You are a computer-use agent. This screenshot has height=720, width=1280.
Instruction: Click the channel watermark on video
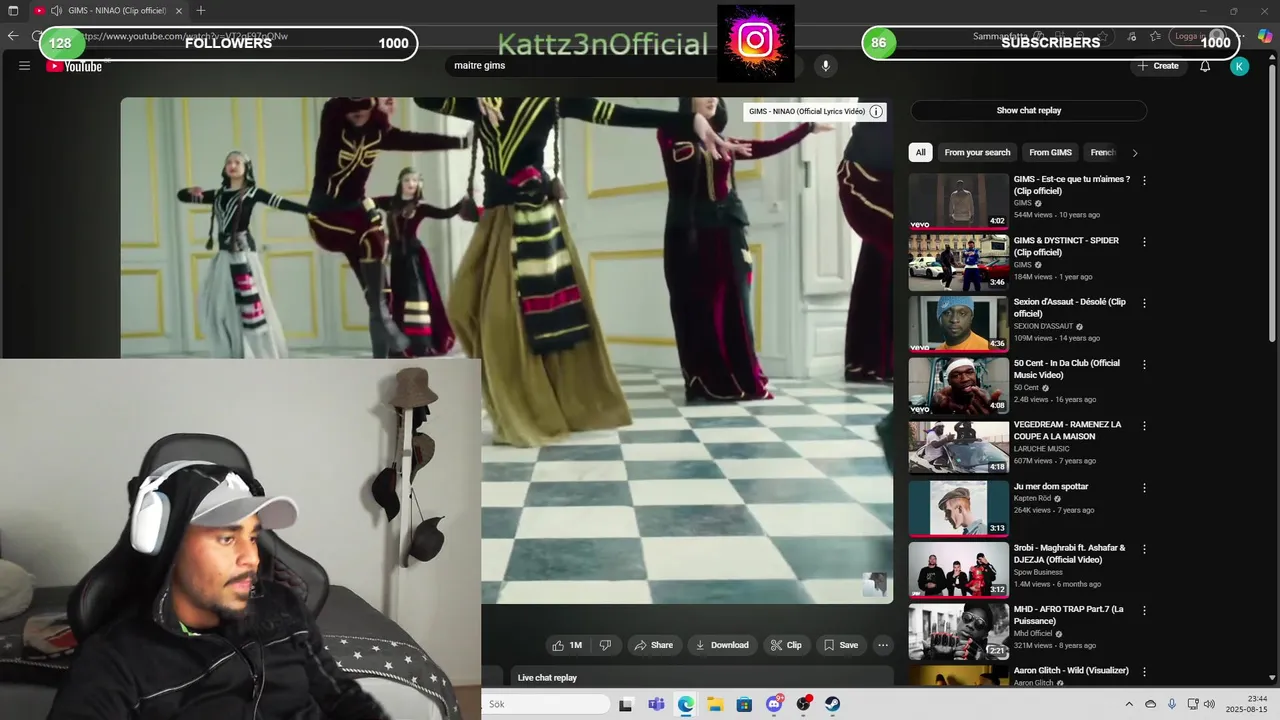[874, 584]
